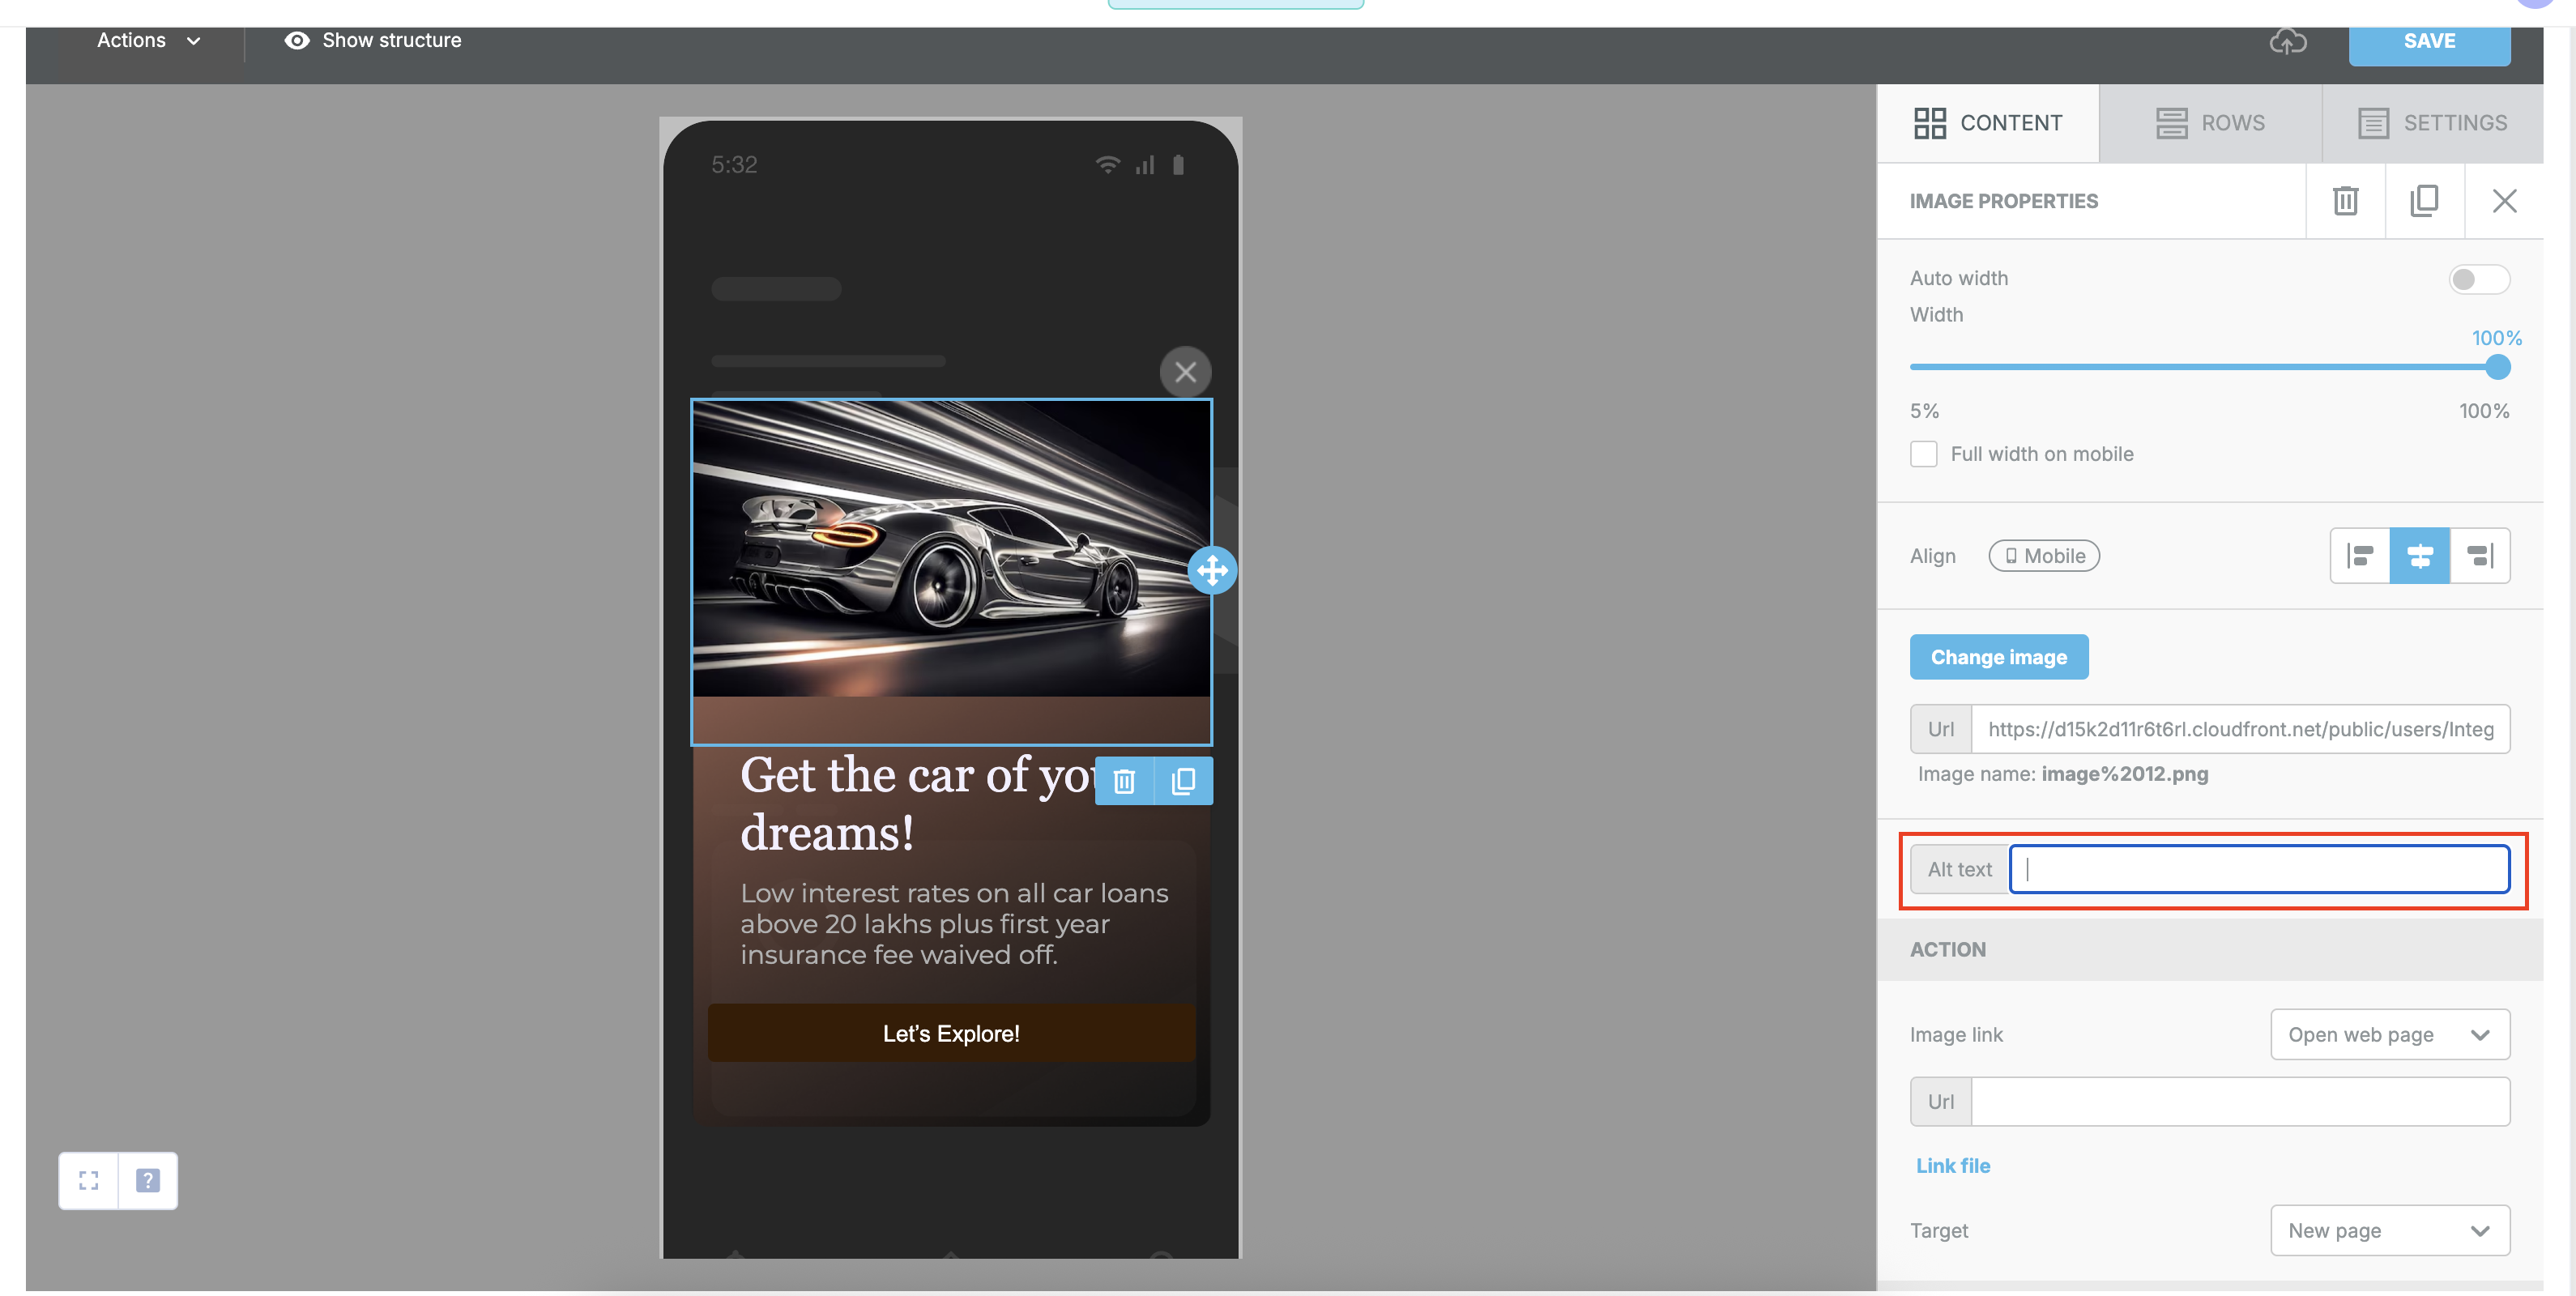This screenshot has width=2576, height=1296.
Task: Toggle the Auto width switch
Action: 2478,279
